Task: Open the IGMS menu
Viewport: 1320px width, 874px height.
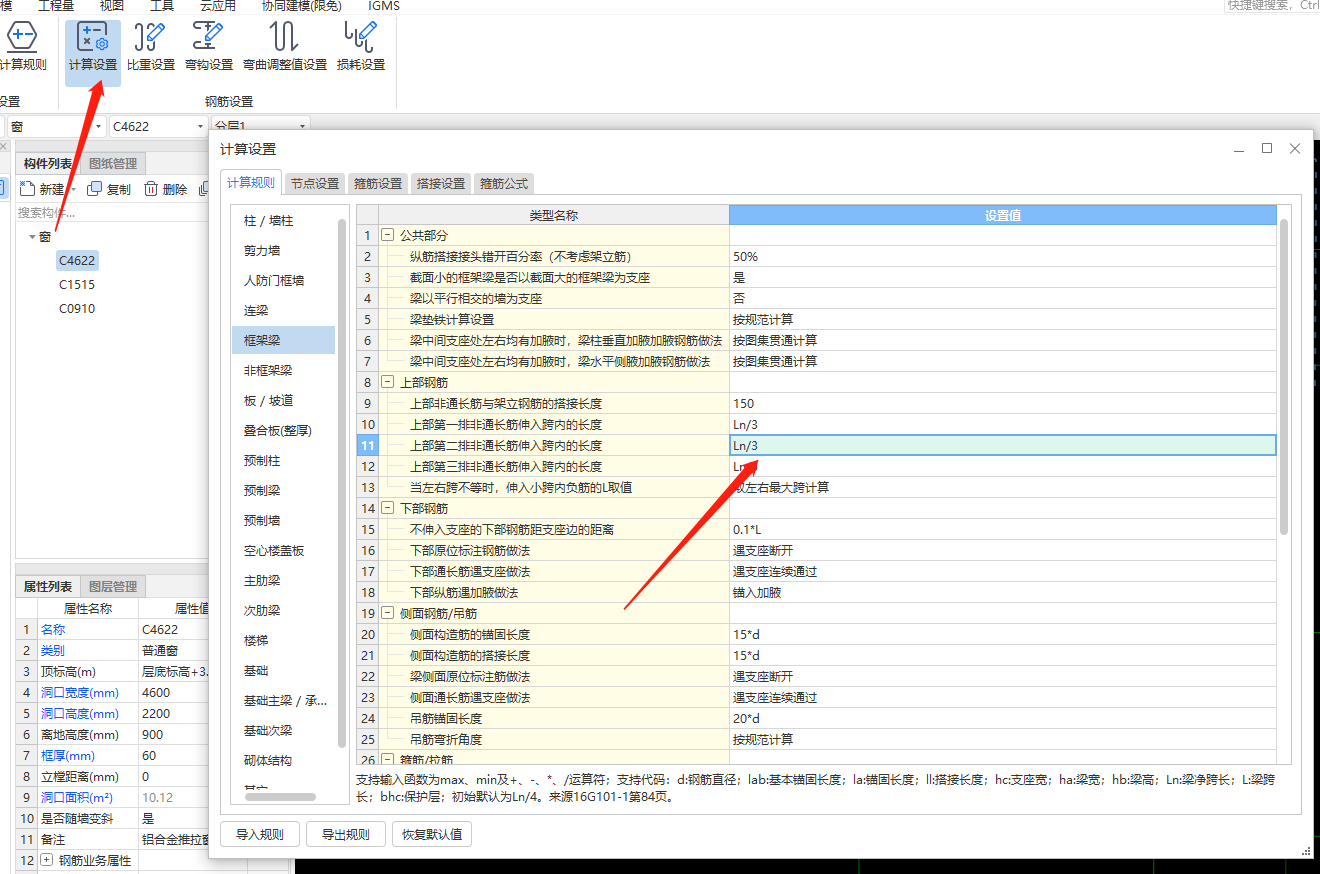Action: 384,6
